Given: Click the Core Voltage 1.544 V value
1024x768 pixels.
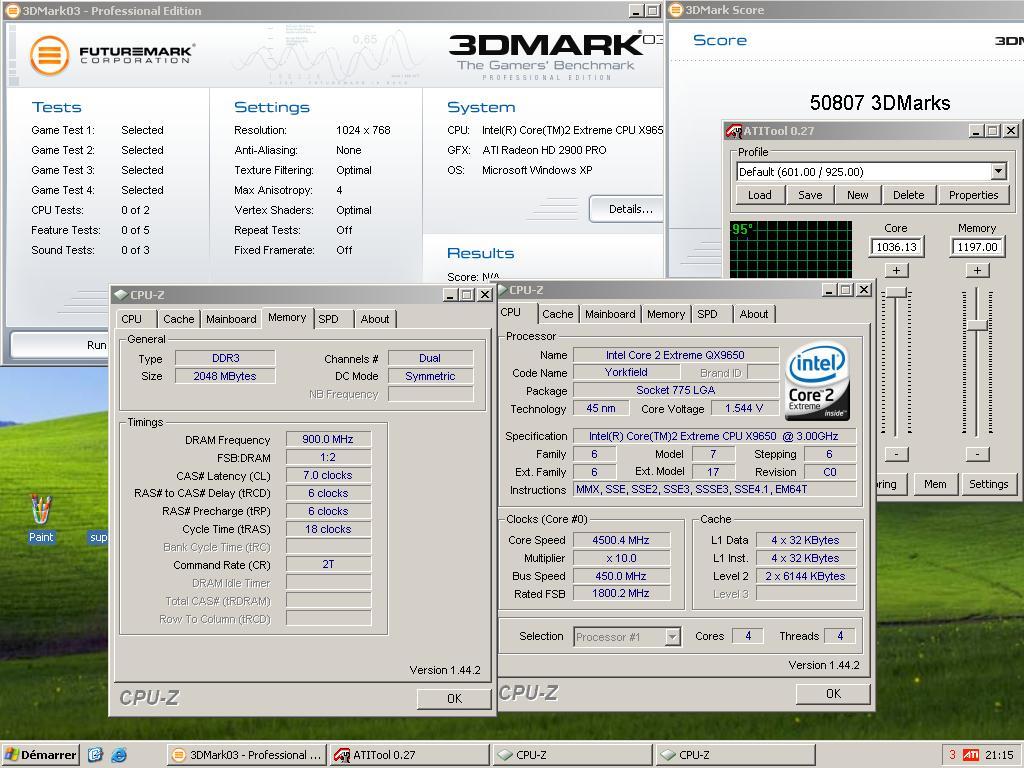Looking at the screenshot, I should (x=744, y=408).
